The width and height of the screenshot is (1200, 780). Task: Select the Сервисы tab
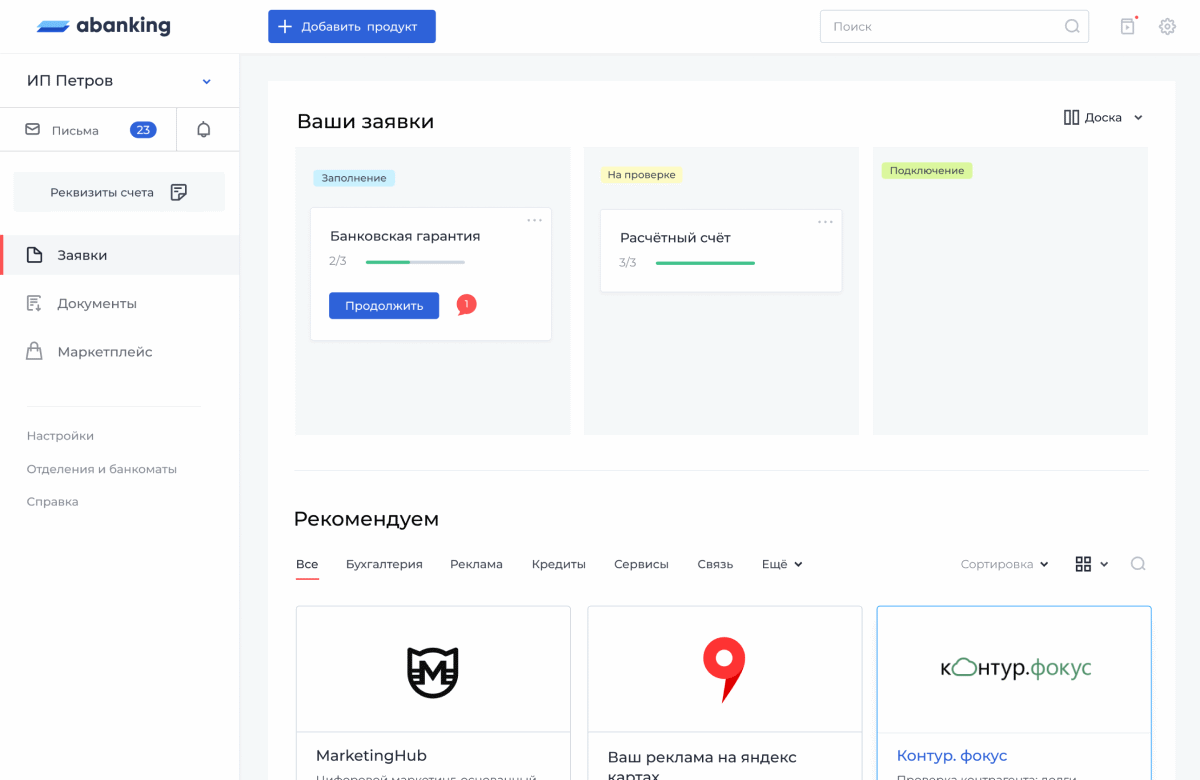(x=641, y=564)
